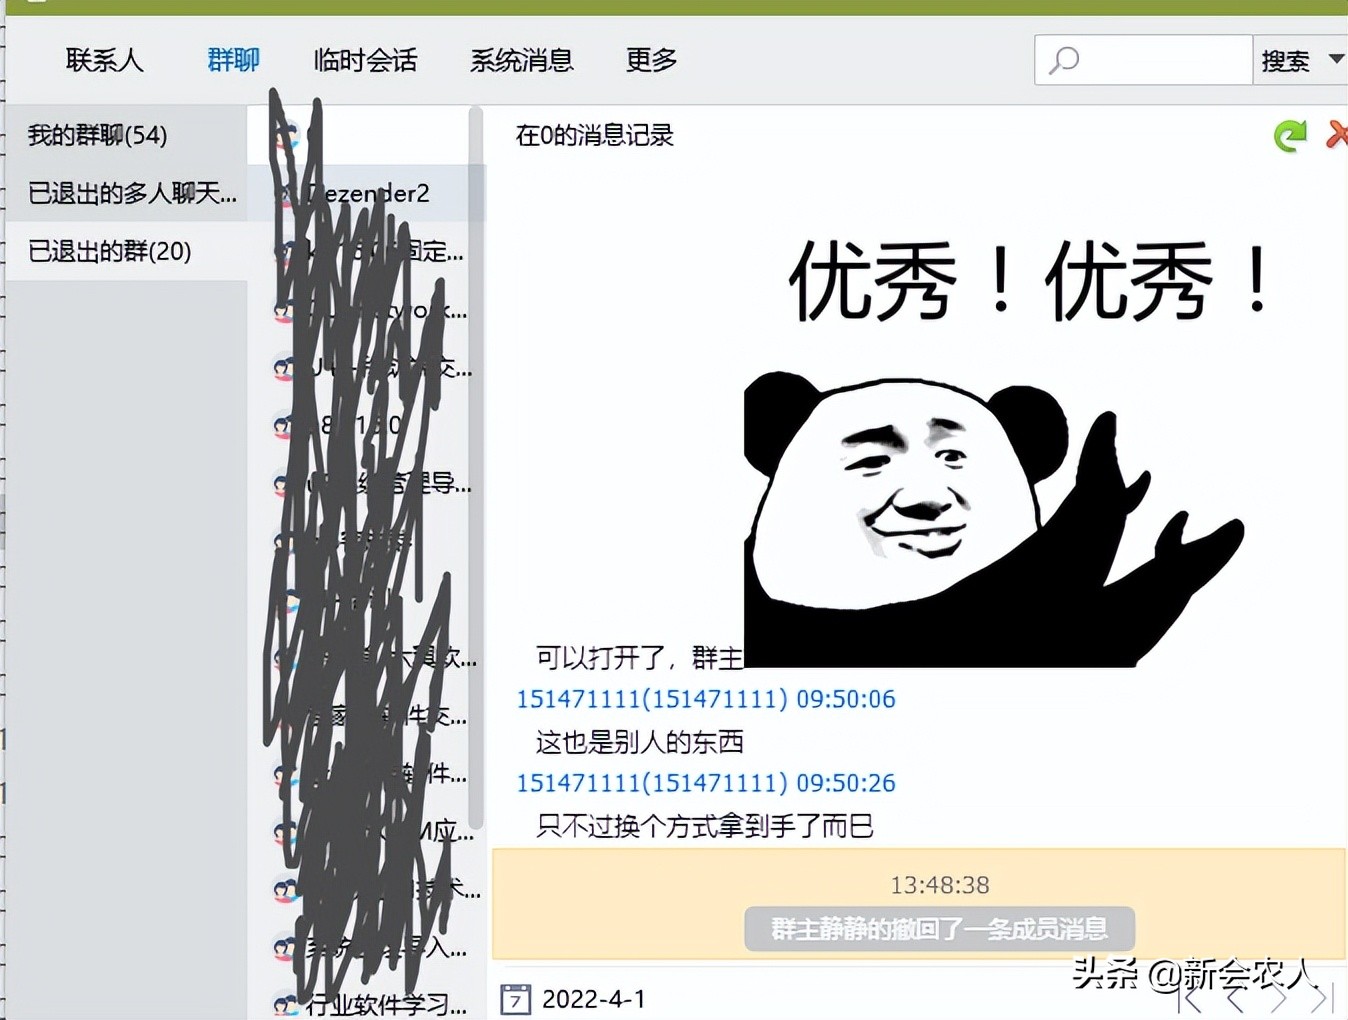Open the search button dropdown arrow
The image size is (1348, 1020).
coord(1336,60)
